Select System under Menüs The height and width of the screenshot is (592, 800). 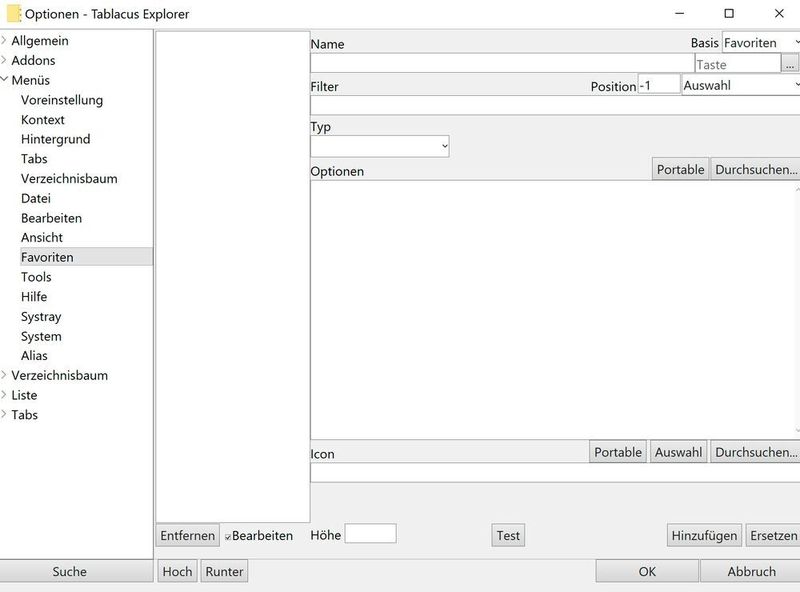(x=41, y=336)
